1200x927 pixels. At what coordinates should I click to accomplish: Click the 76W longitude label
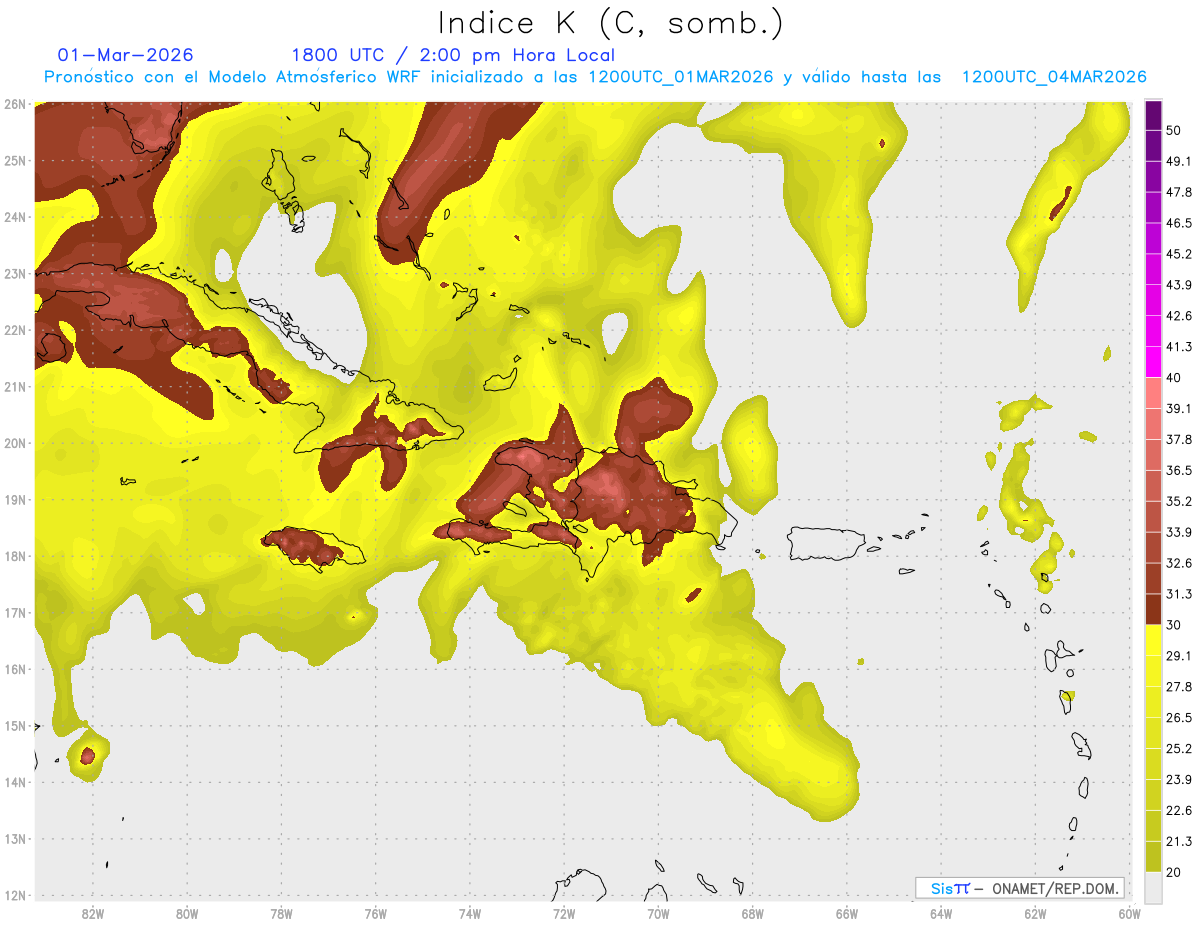coord(375,913)
